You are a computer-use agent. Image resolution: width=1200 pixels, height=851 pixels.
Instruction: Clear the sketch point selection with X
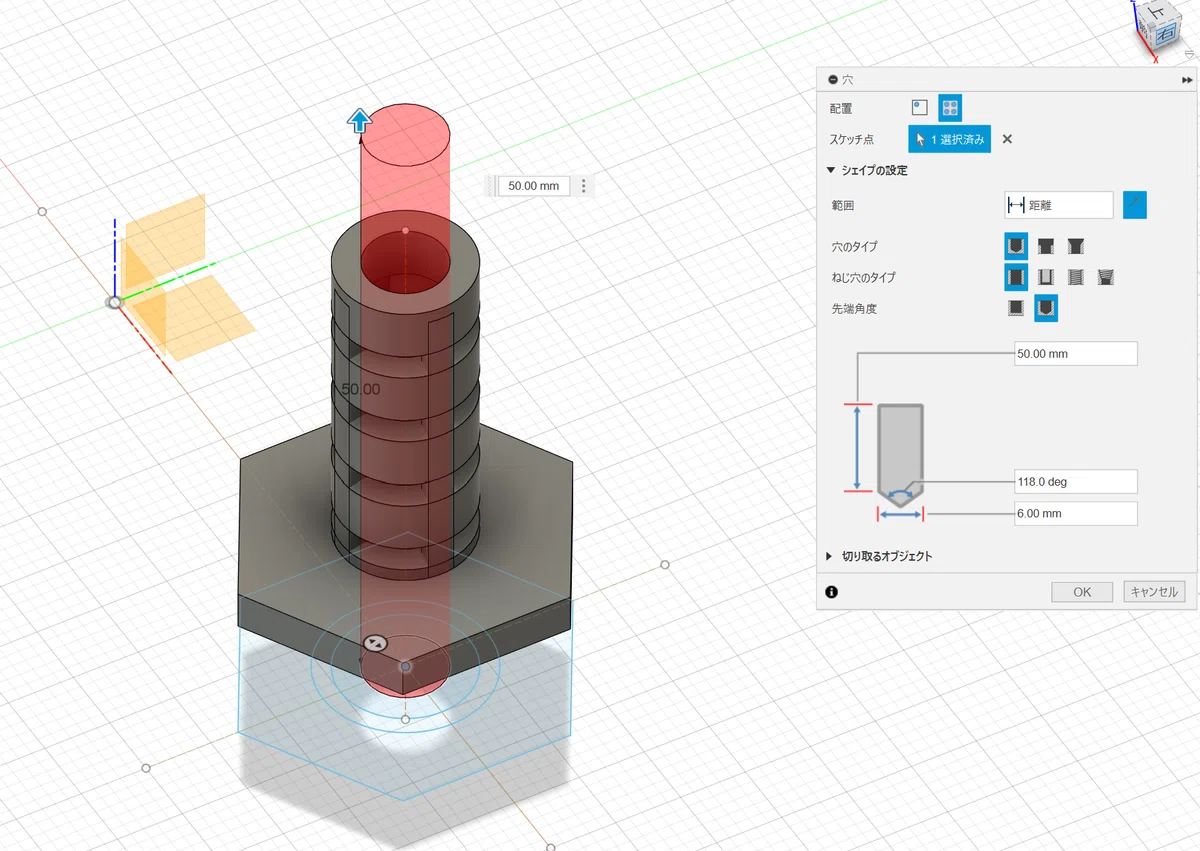point(1007,139)
